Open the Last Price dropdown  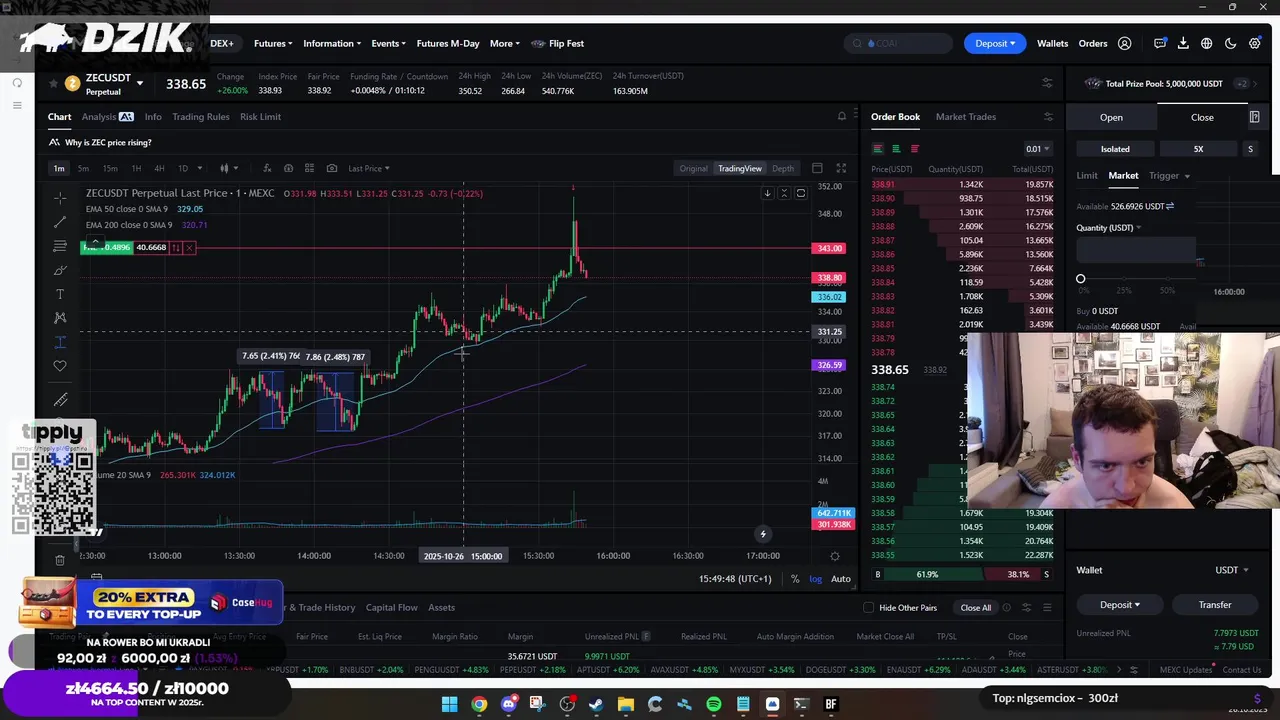[x=369, y=168]
